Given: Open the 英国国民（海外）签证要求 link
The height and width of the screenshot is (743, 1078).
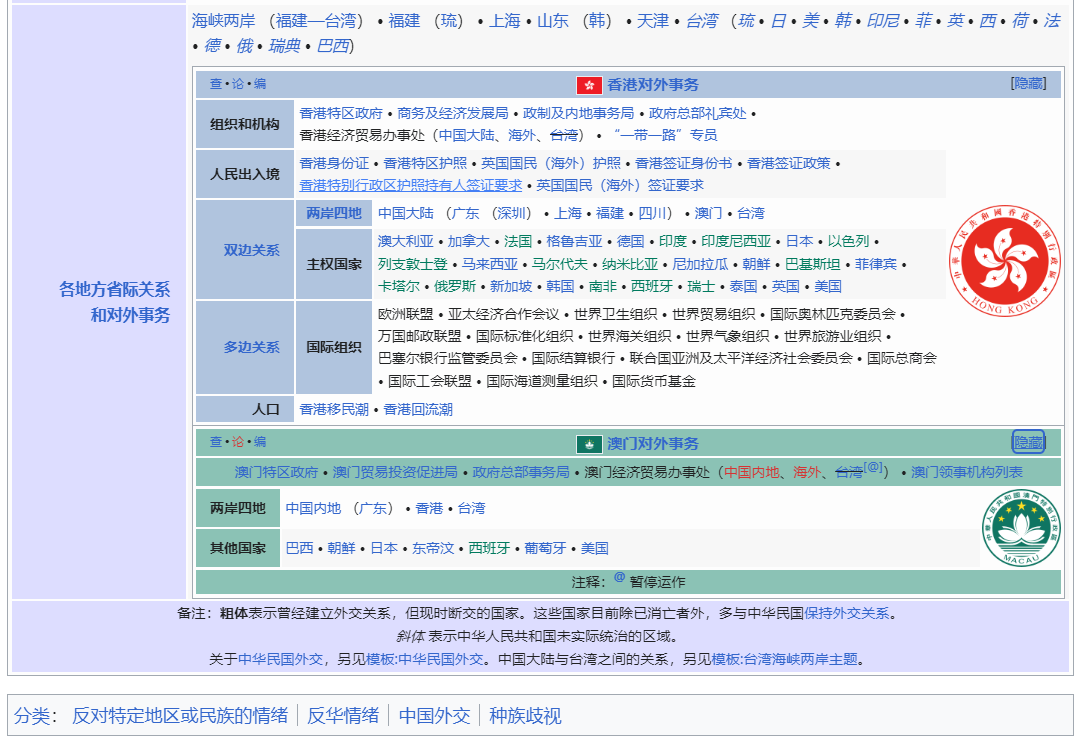Looking at the screenshot, I should (620, 186).
